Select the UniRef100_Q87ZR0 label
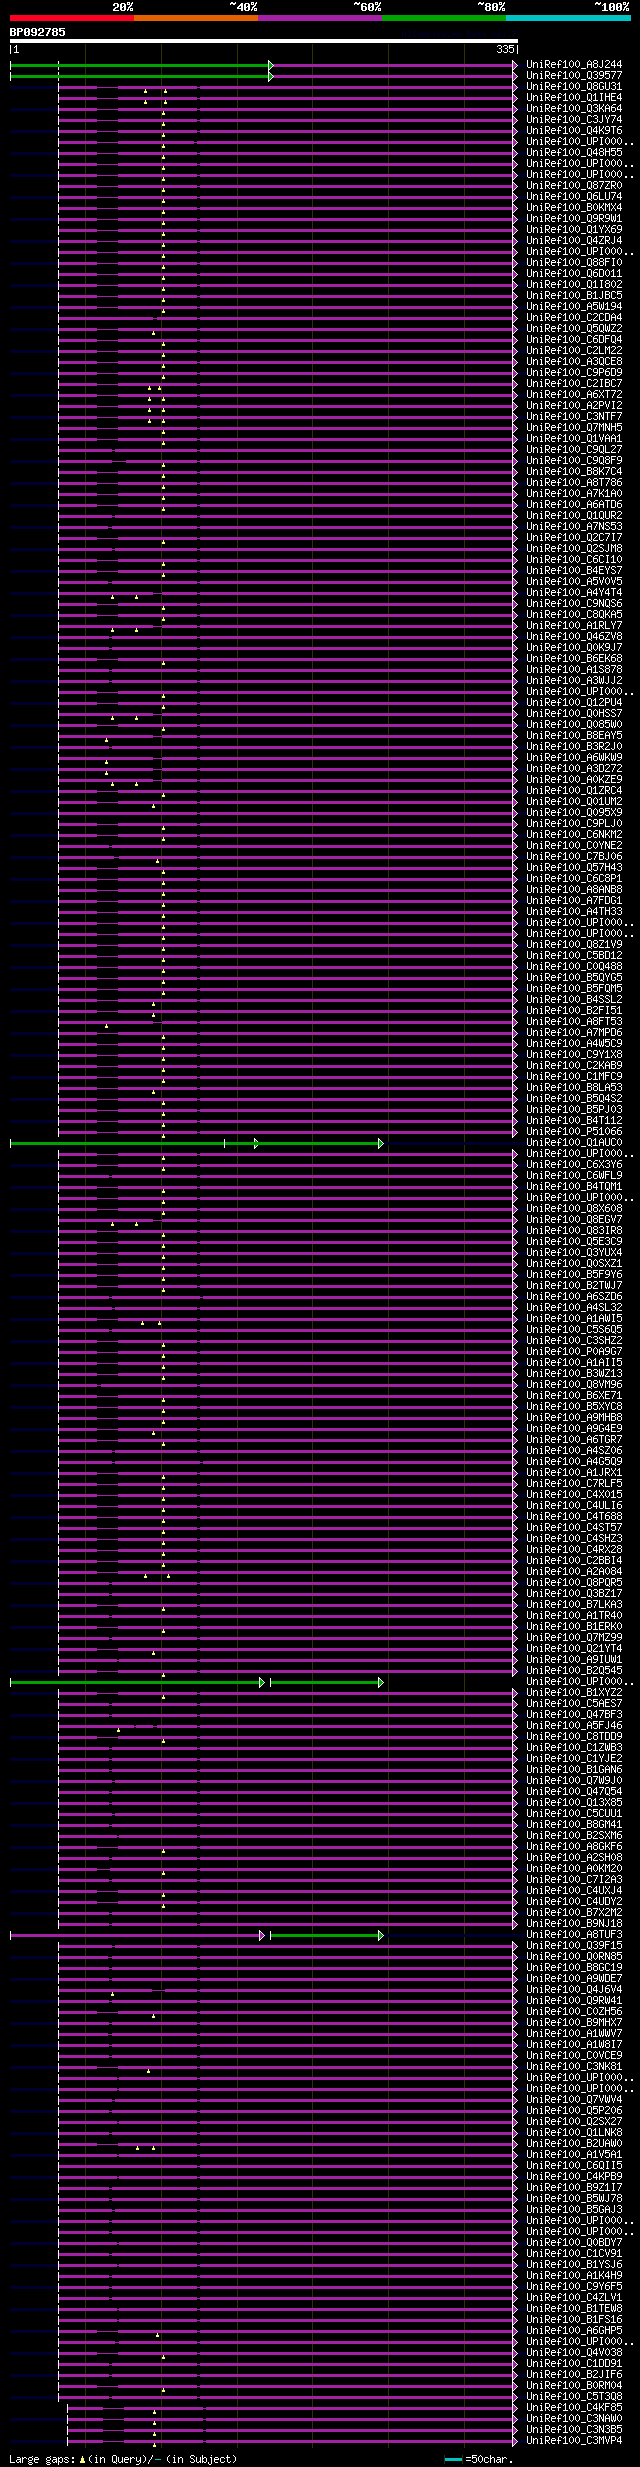The image size is (640, 2467). [x=574, y=186]
